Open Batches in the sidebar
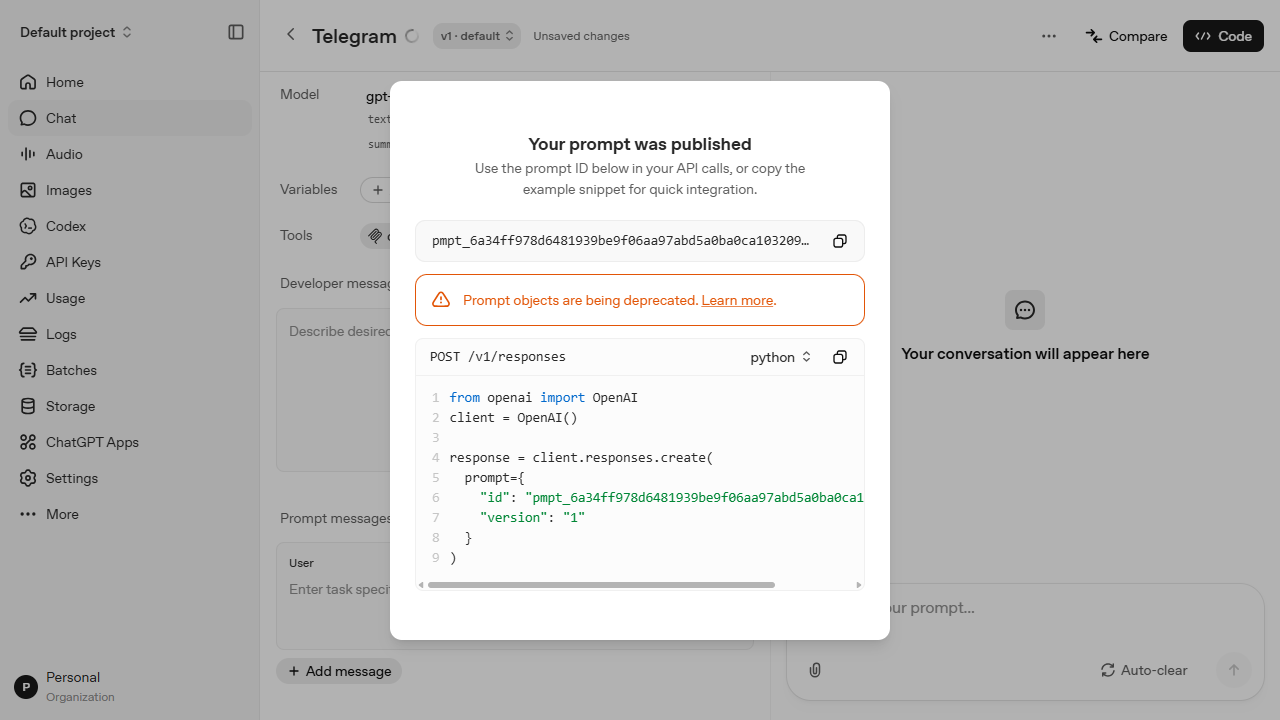The height and width of the screenshot is (720, 1280). click(130, 370)
